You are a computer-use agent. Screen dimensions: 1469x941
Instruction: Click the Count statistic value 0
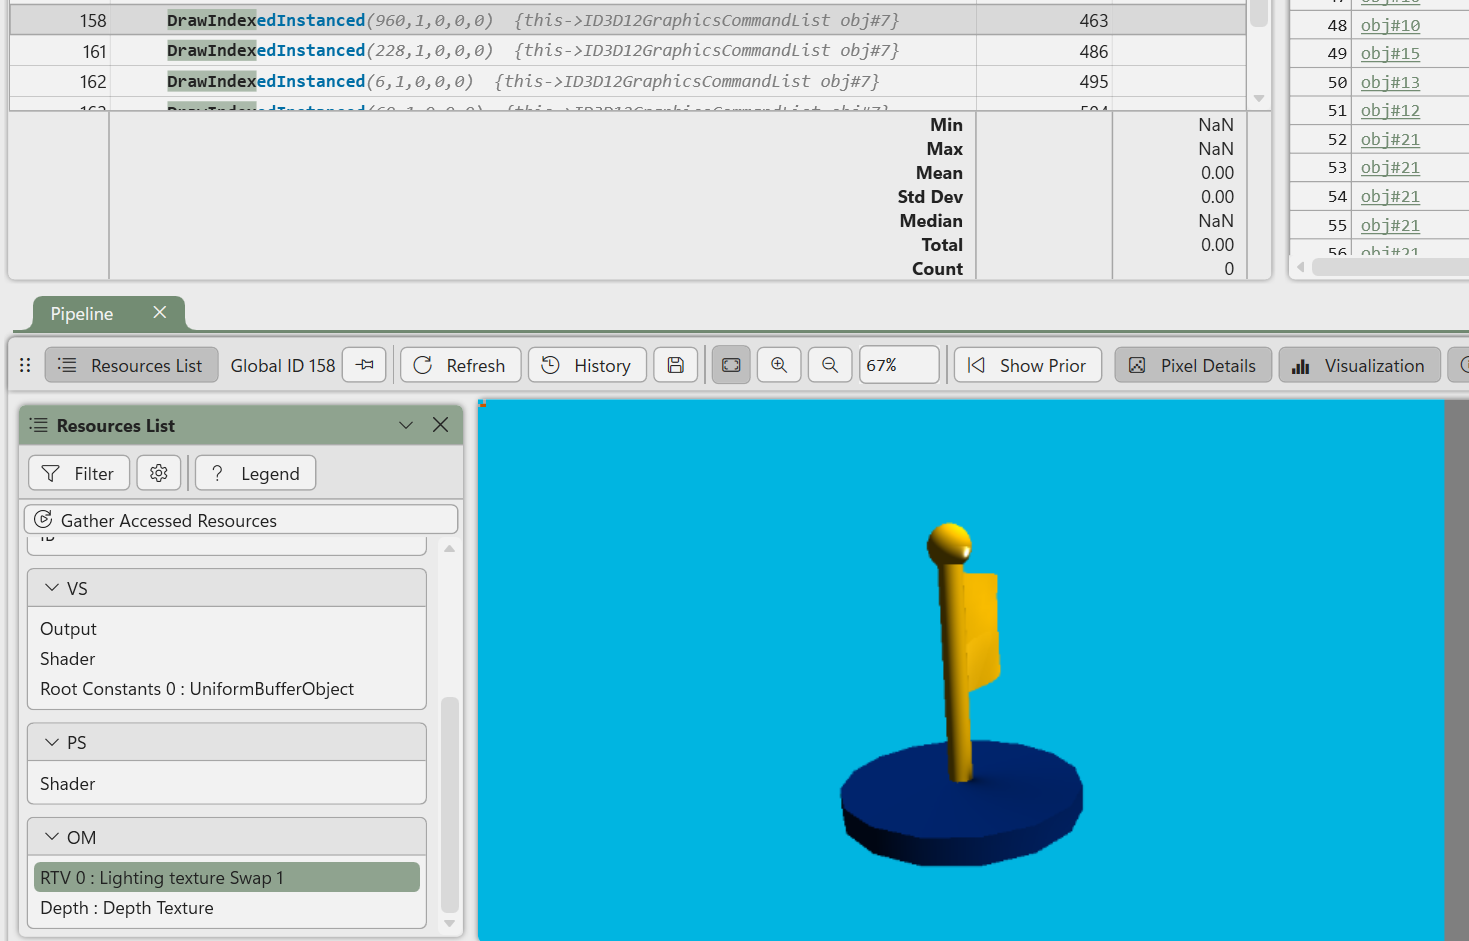(x=1229, y=269)
